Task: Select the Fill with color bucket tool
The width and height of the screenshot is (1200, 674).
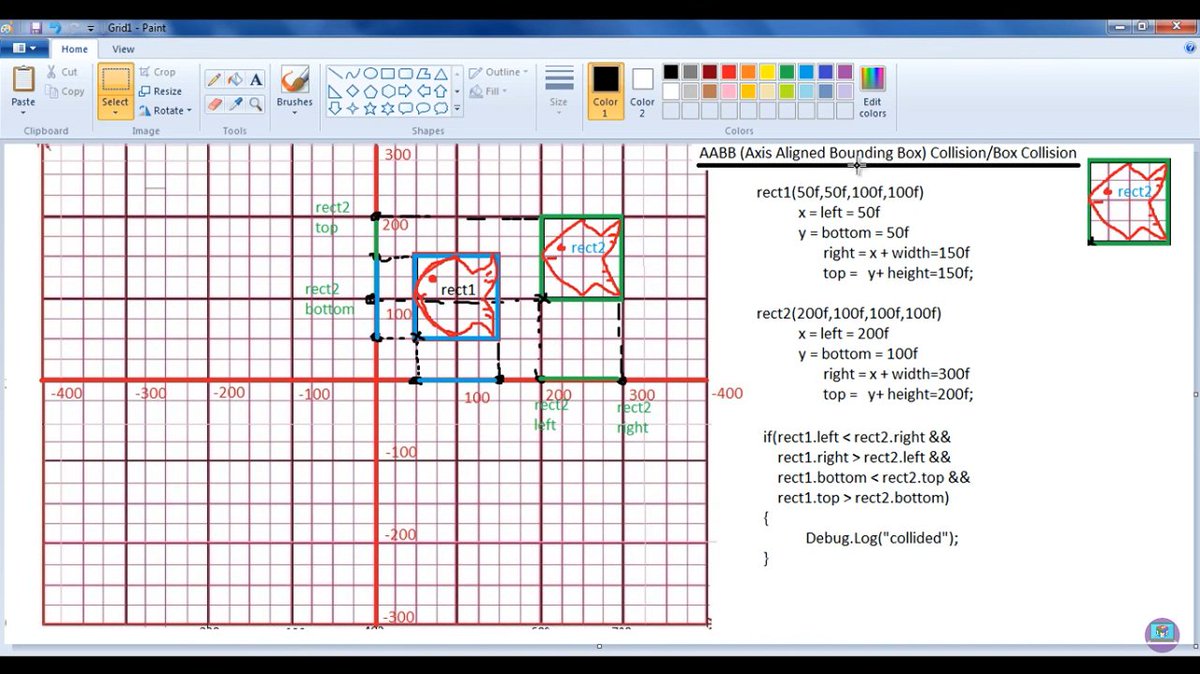Action: tap(235, 79)
